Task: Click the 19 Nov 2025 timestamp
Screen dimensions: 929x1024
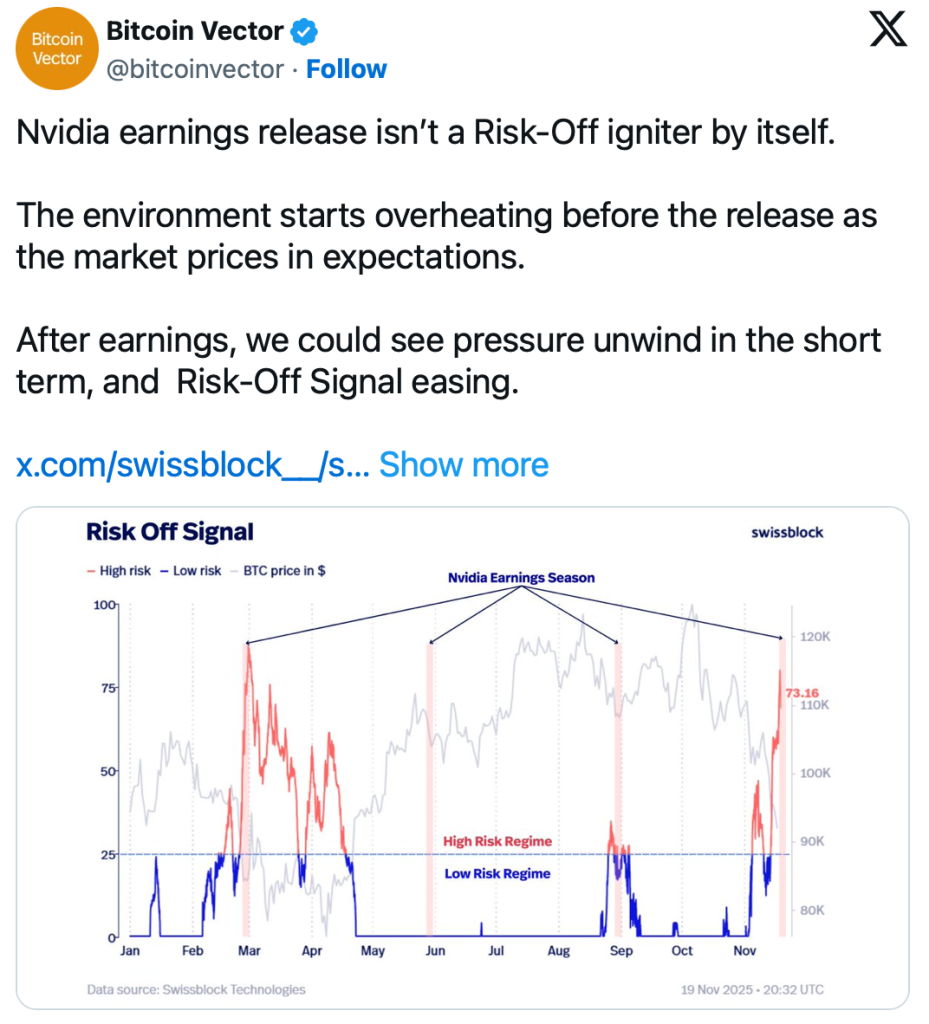Action: tap(753, 990)
